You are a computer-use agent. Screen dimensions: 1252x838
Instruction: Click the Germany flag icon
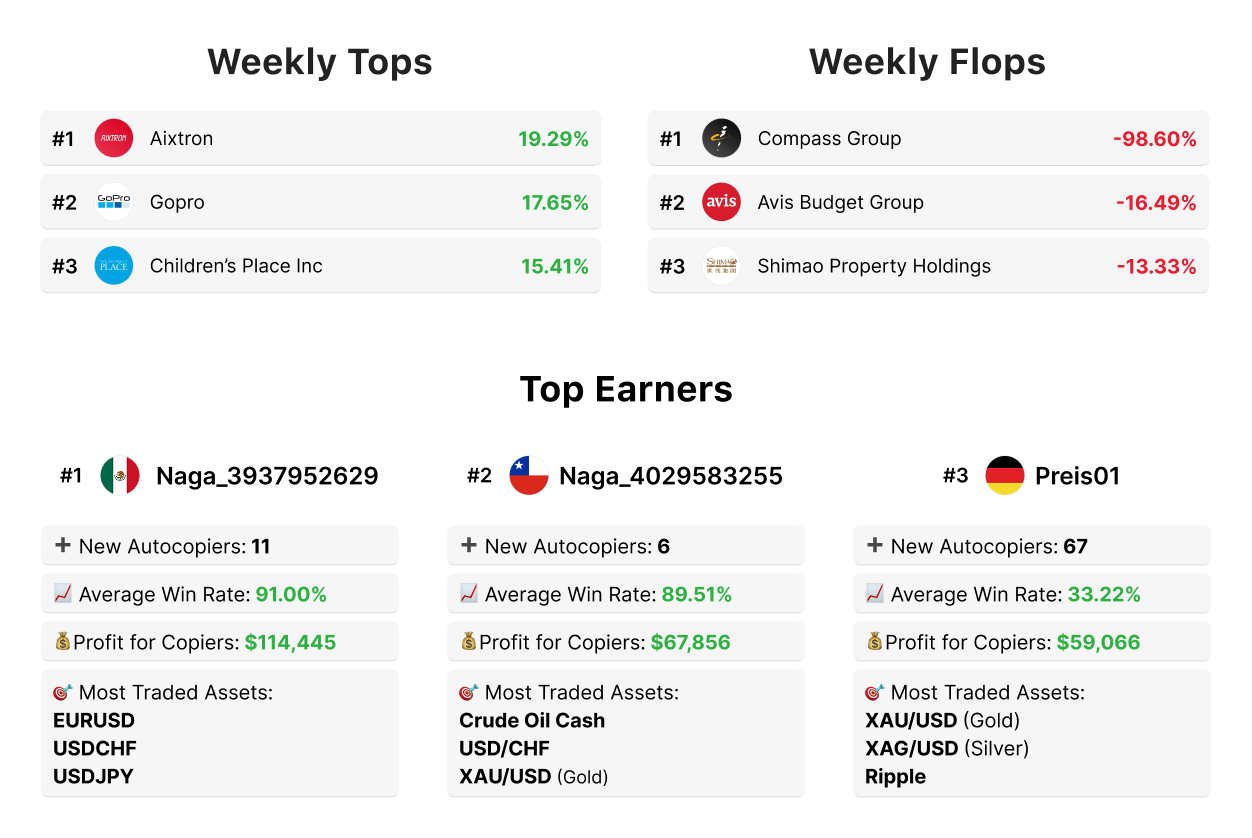point(1004,476)
